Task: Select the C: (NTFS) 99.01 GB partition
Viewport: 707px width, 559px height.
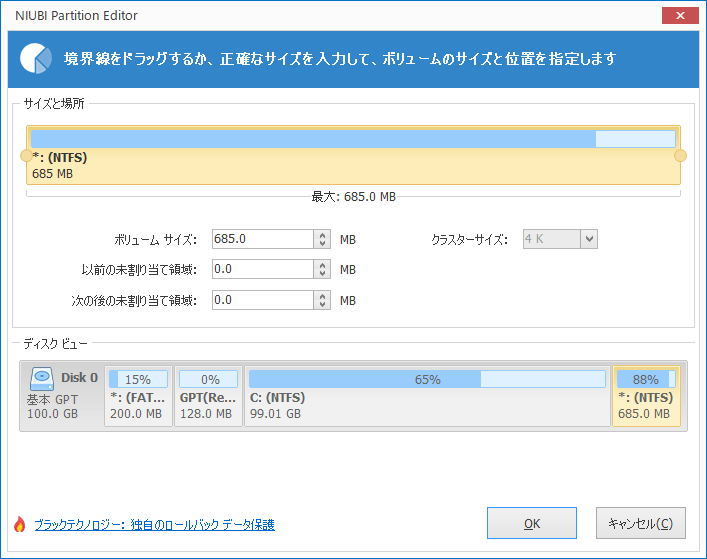Action: pyautogui.click(x=427, y=396)
